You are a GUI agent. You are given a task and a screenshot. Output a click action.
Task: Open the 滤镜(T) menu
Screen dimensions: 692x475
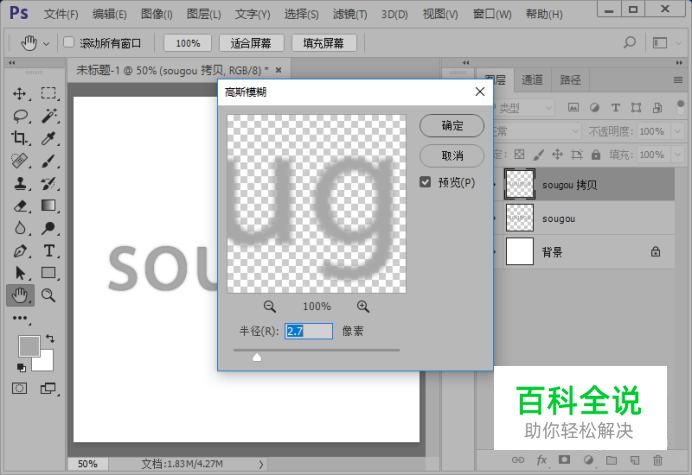click(350, 14)
